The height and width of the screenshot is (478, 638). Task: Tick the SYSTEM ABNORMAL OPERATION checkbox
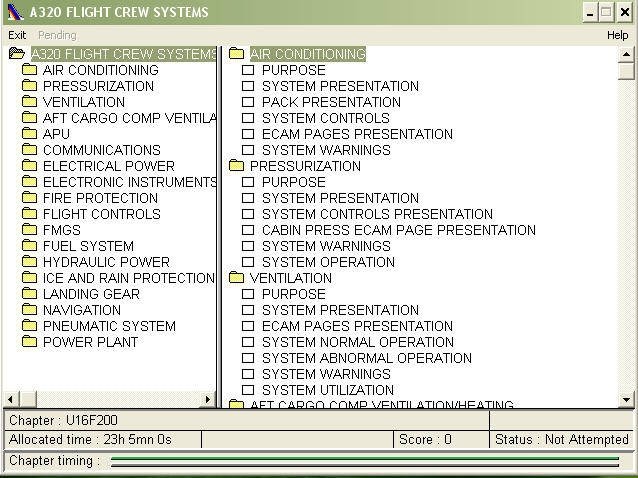248,358
